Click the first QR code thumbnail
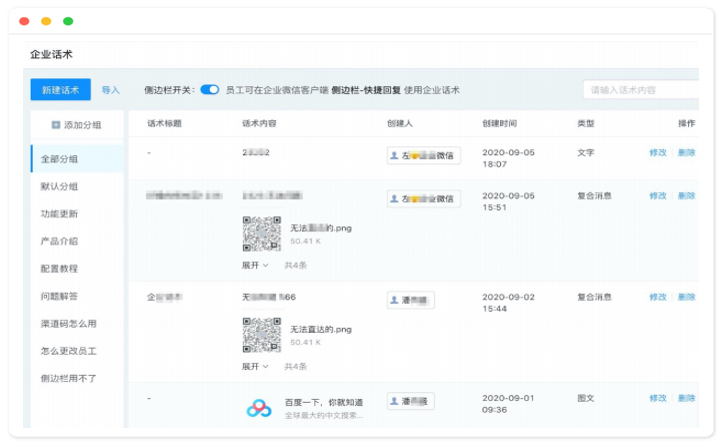The image size is (725, 448). pos(261,234)
